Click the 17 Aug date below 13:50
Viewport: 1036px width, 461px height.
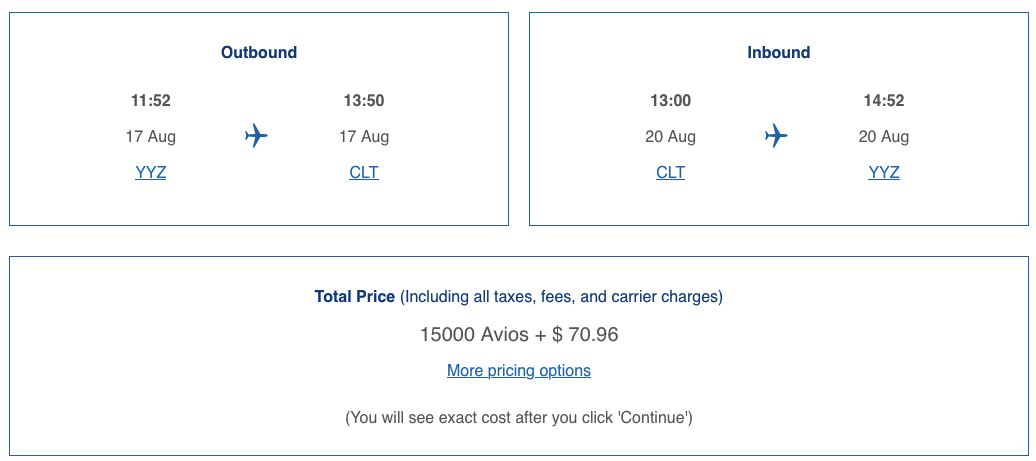[364, 136]
